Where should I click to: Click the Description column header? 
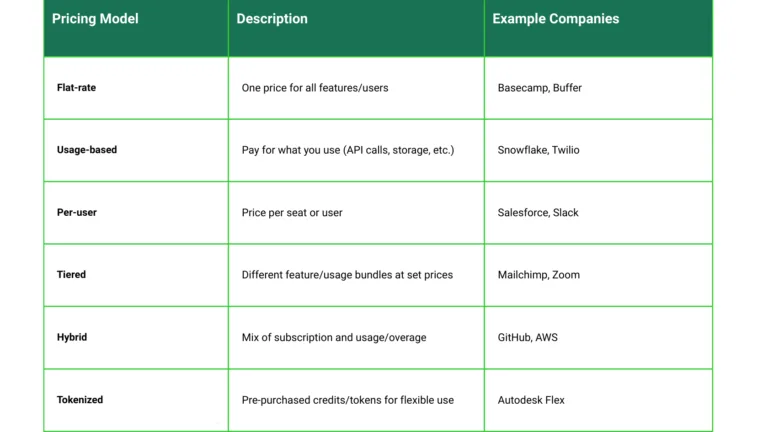(272, 19)
